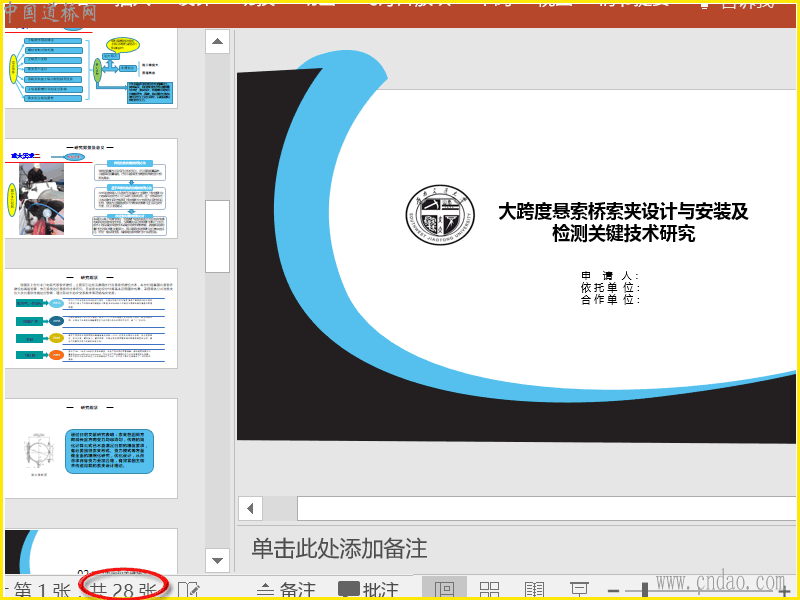
Task: Switch to Slide Sorter view icon
Action: [x=489, y=590]
